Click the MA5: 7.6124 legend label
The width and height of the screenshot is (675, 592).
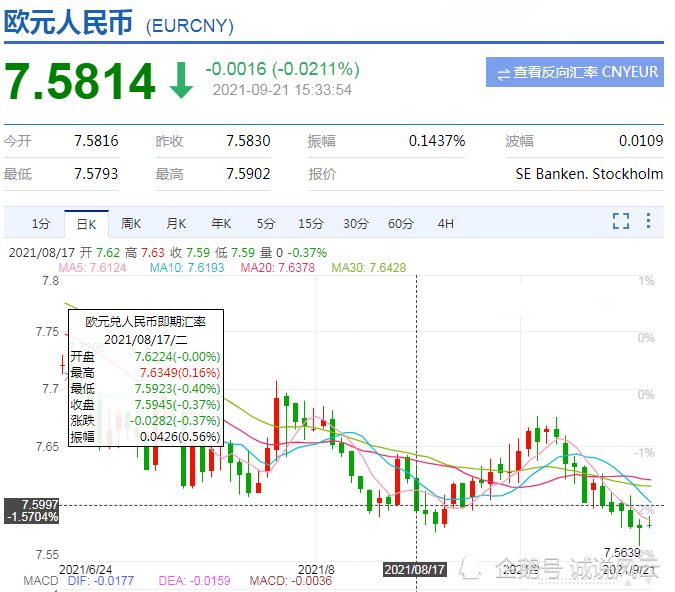[x=92, y=268]
